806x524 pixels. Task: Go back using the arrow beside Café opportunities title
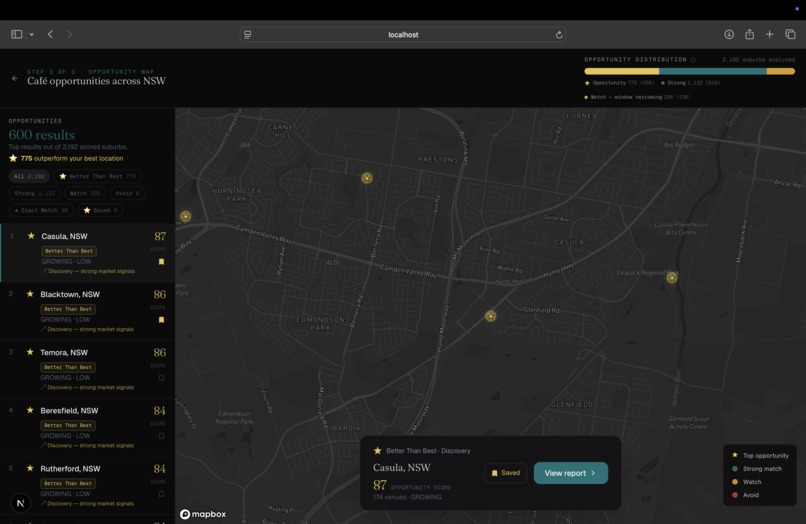click(x=14, y=79)
